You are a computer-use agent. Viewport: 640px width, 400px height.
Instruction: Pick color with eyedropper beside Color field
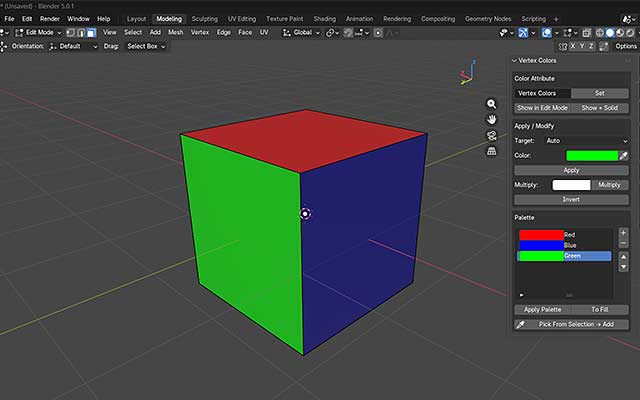623,156
